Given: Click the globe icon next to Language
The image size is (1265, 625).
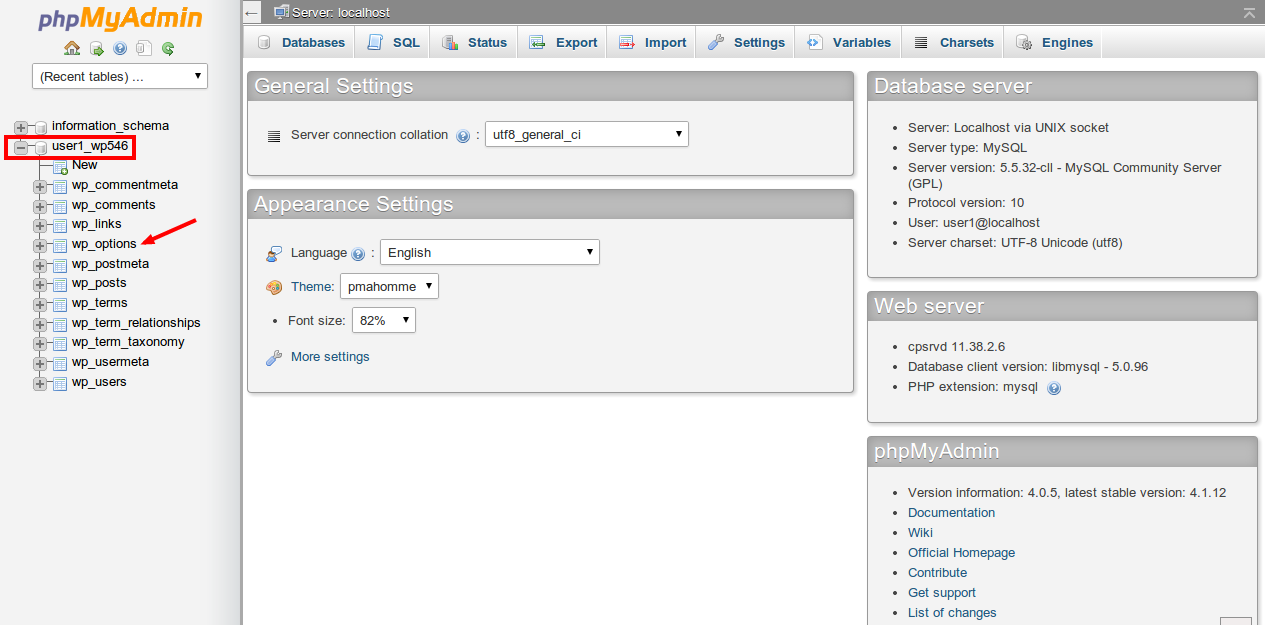Looking at the screenshot, I should [x=273, y=252].
